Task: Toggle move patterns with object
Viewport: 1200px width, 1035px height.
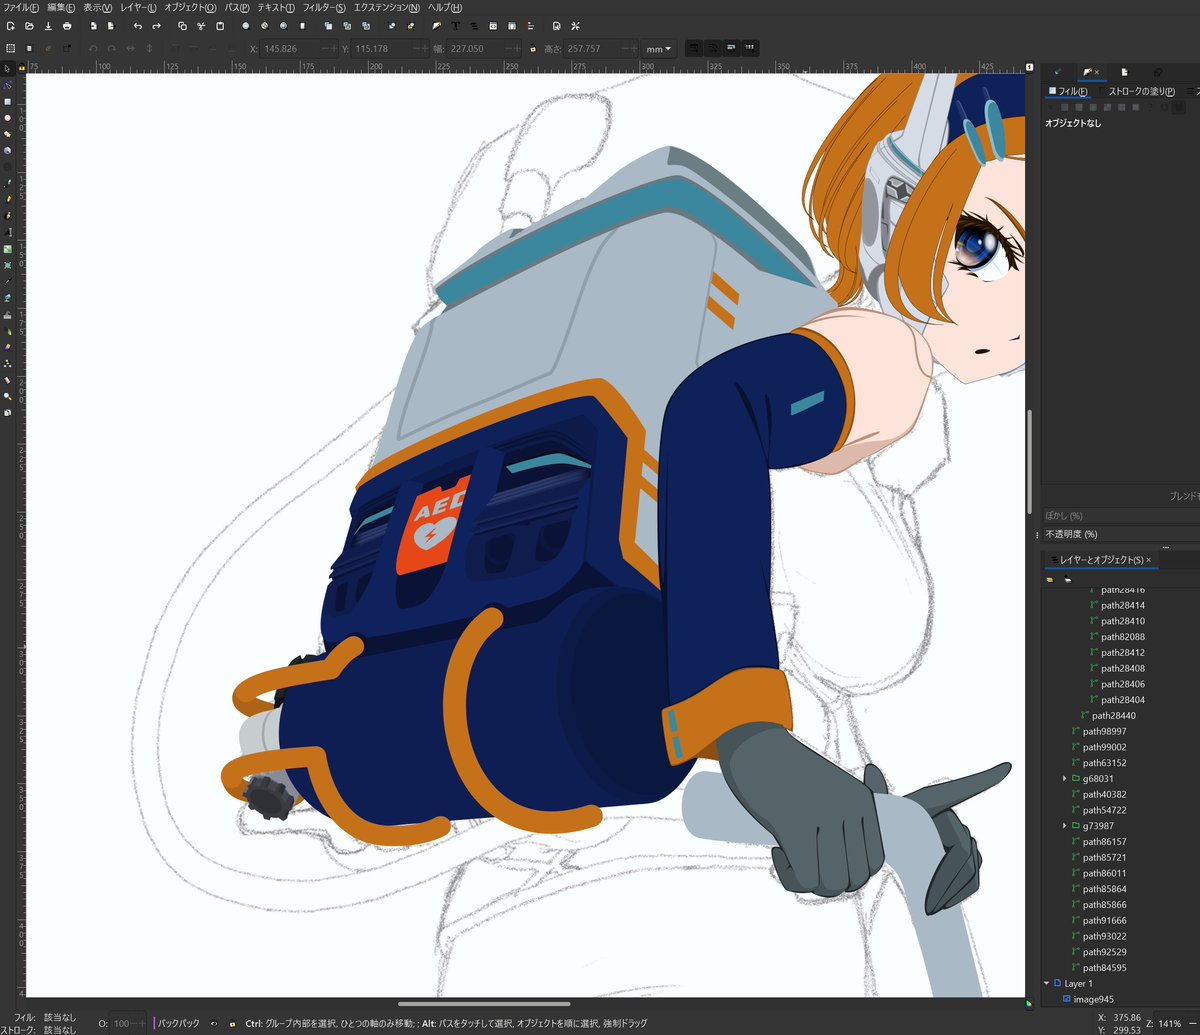Action: [750, 48]
